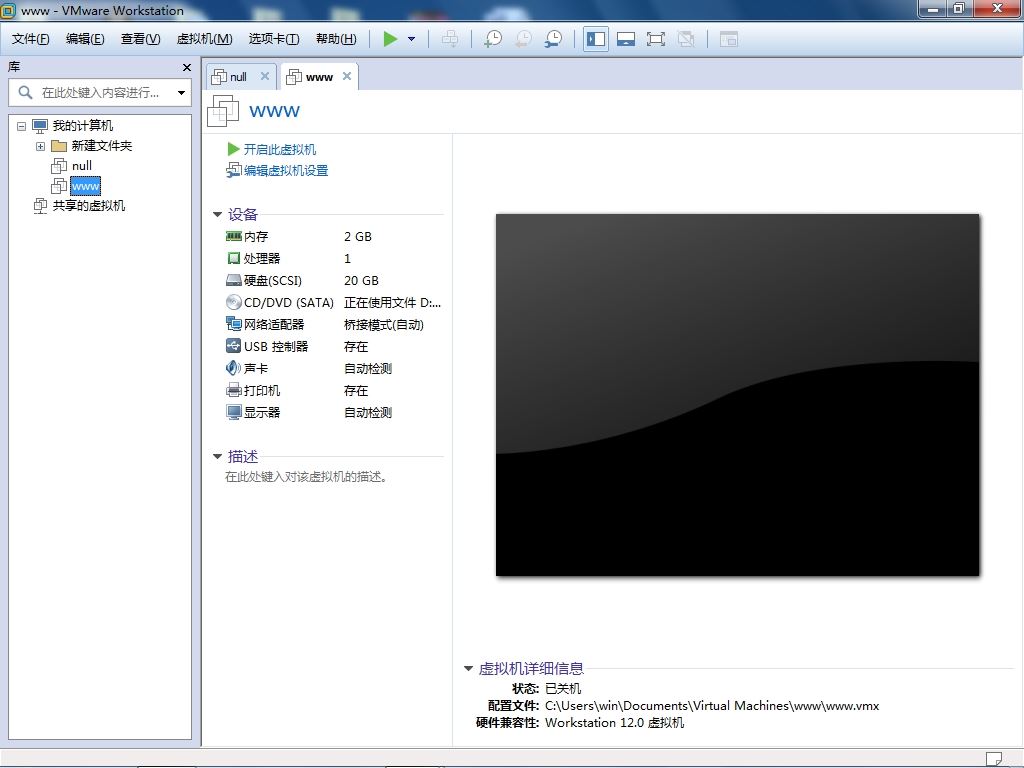Enter full screen mode

point(656,39)
